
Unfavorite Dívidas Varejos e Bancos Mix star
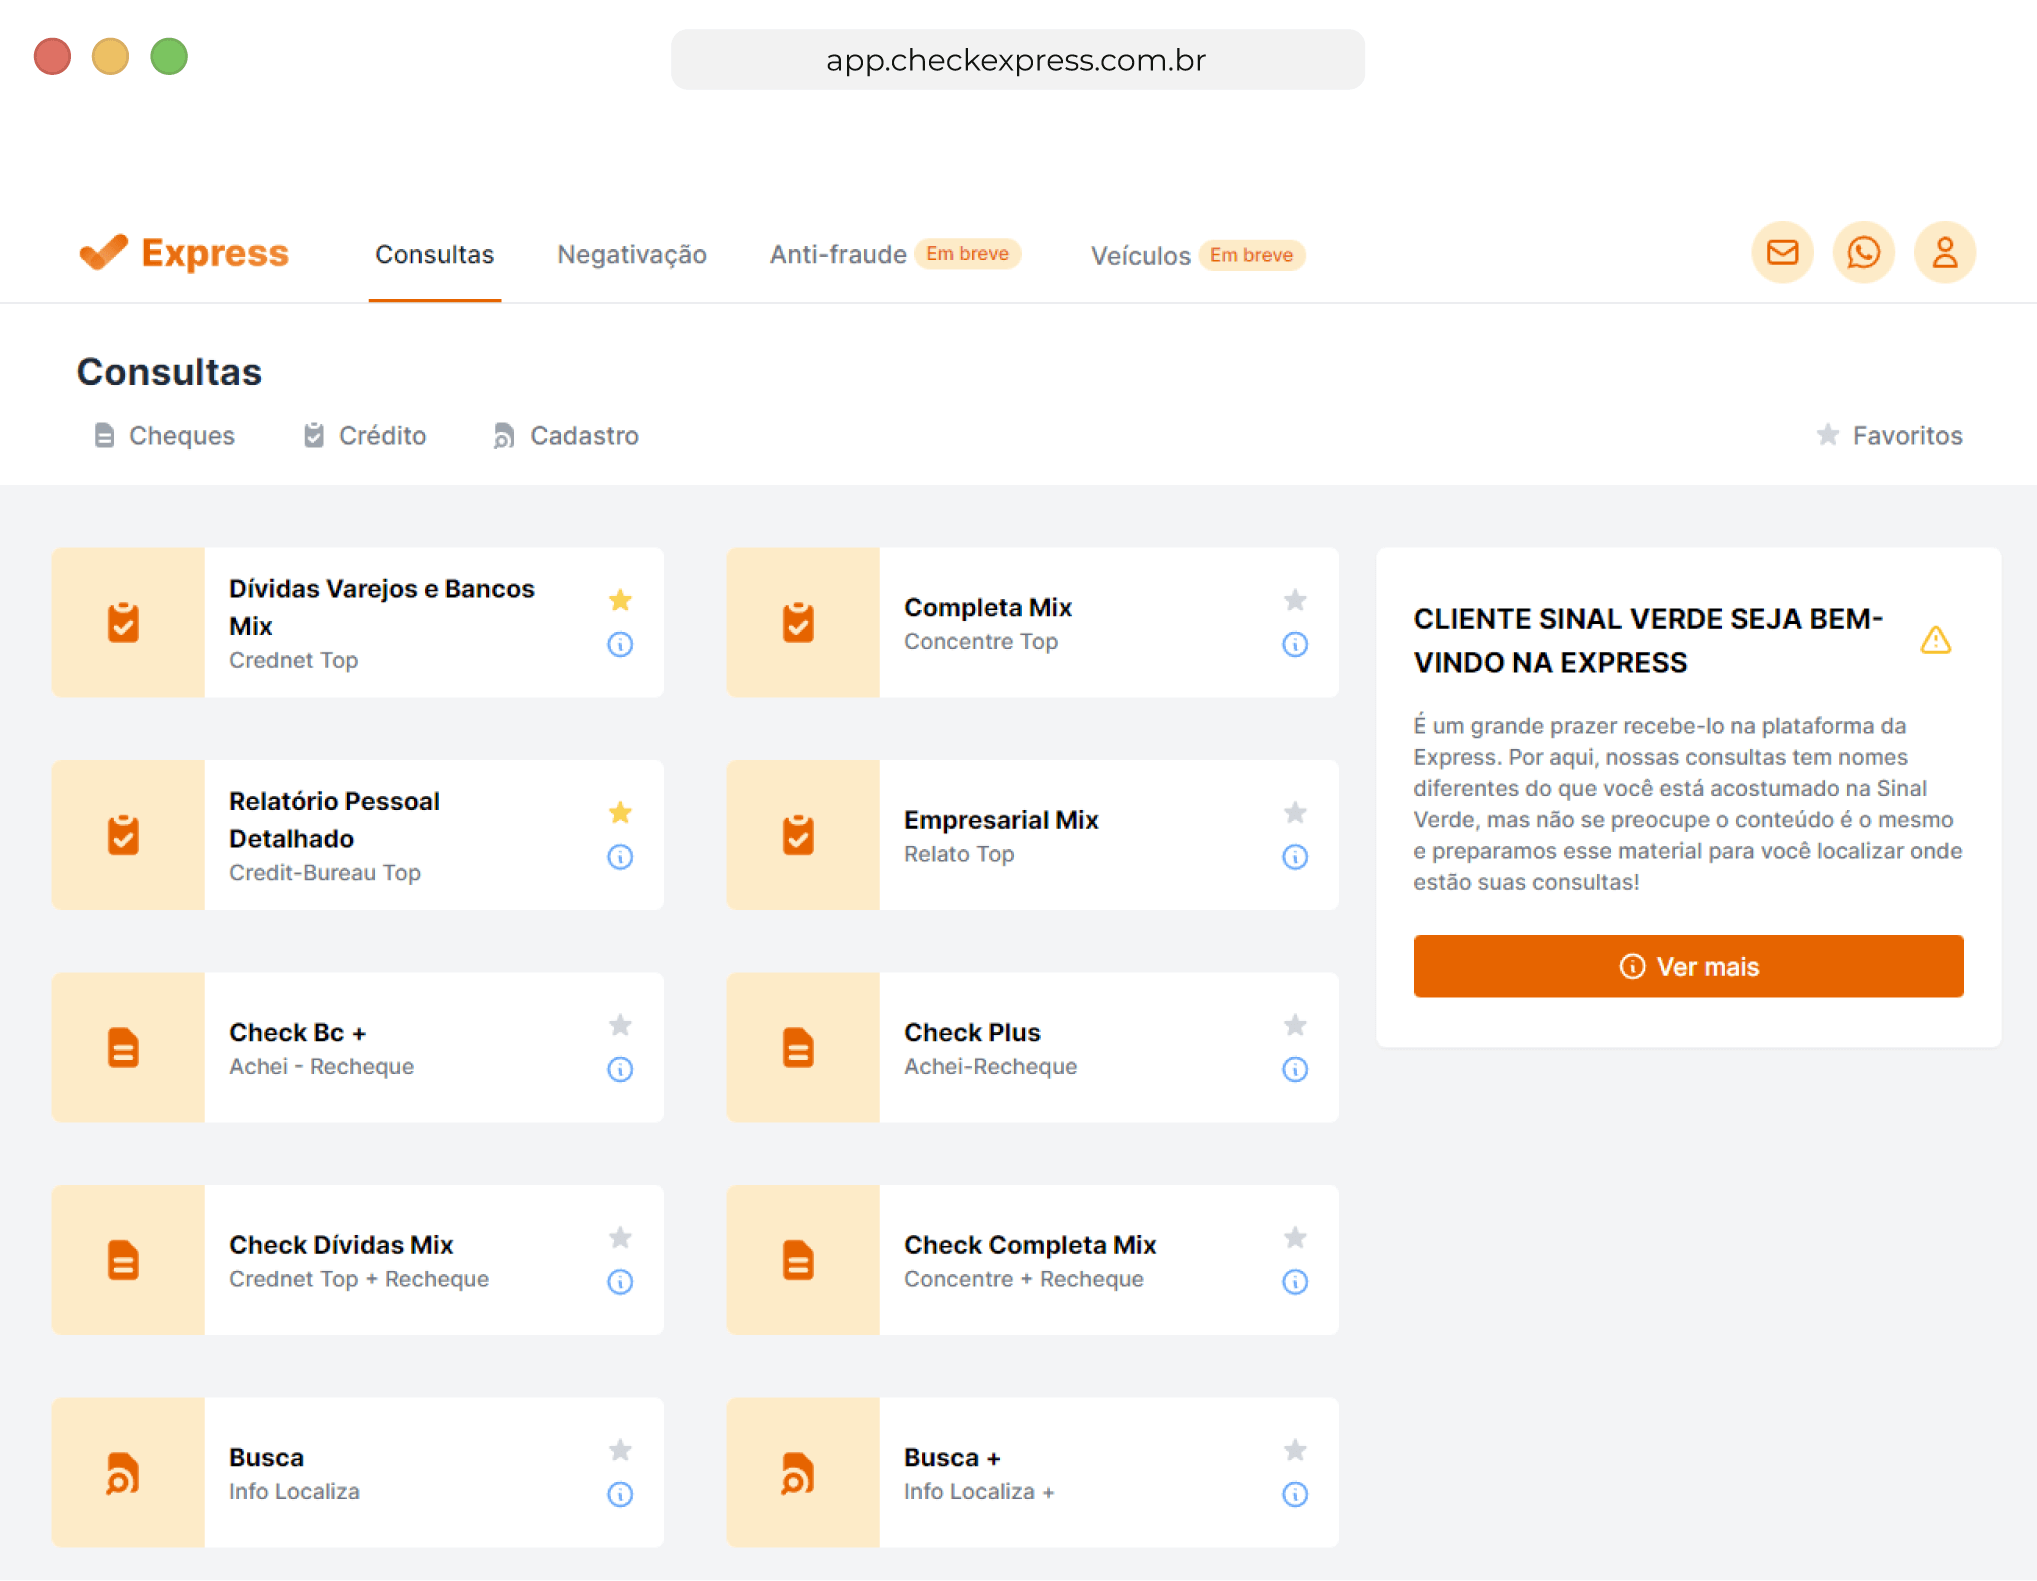pyautogui.click(x=620, y=600)
